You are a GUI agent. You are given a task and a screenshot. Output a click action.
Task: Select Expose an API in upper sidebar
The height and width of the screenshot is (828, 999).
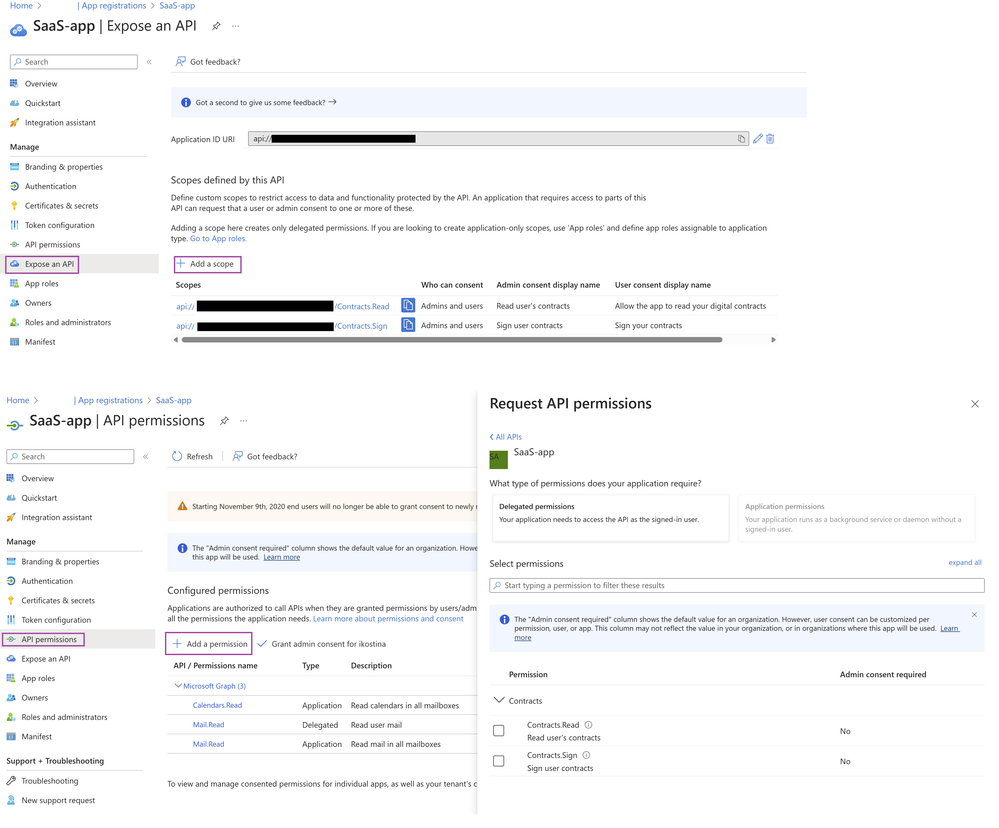49,264
